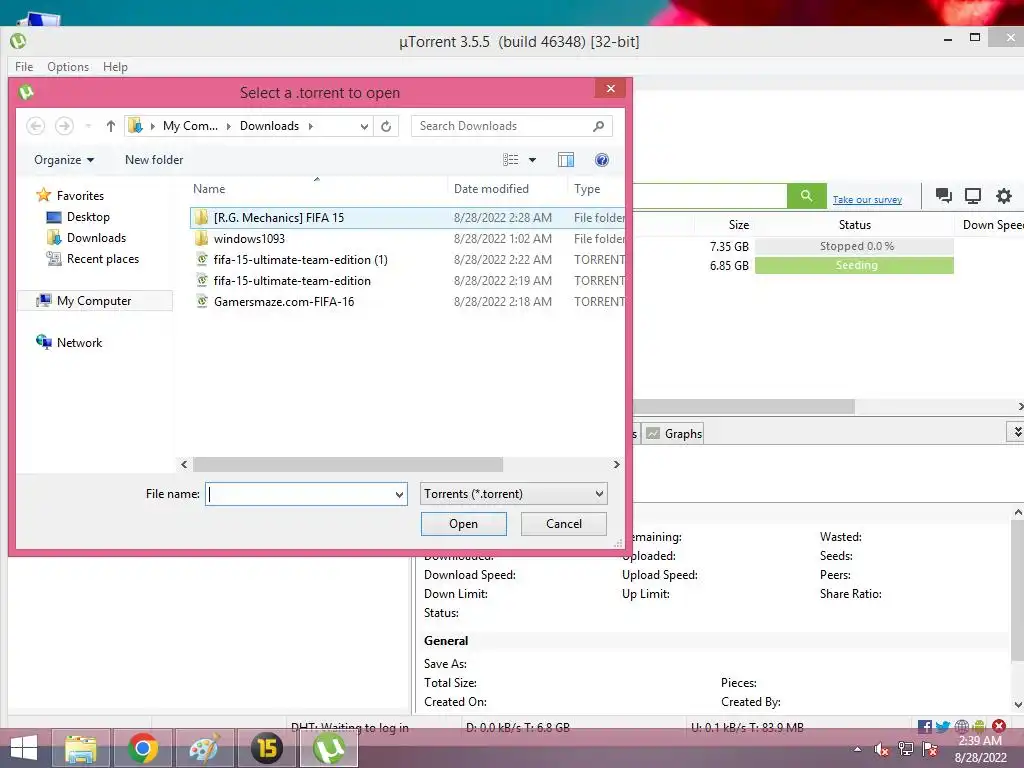1024x768 pixels.
Task: Click the red network error status icon
Action: [999, 726]
